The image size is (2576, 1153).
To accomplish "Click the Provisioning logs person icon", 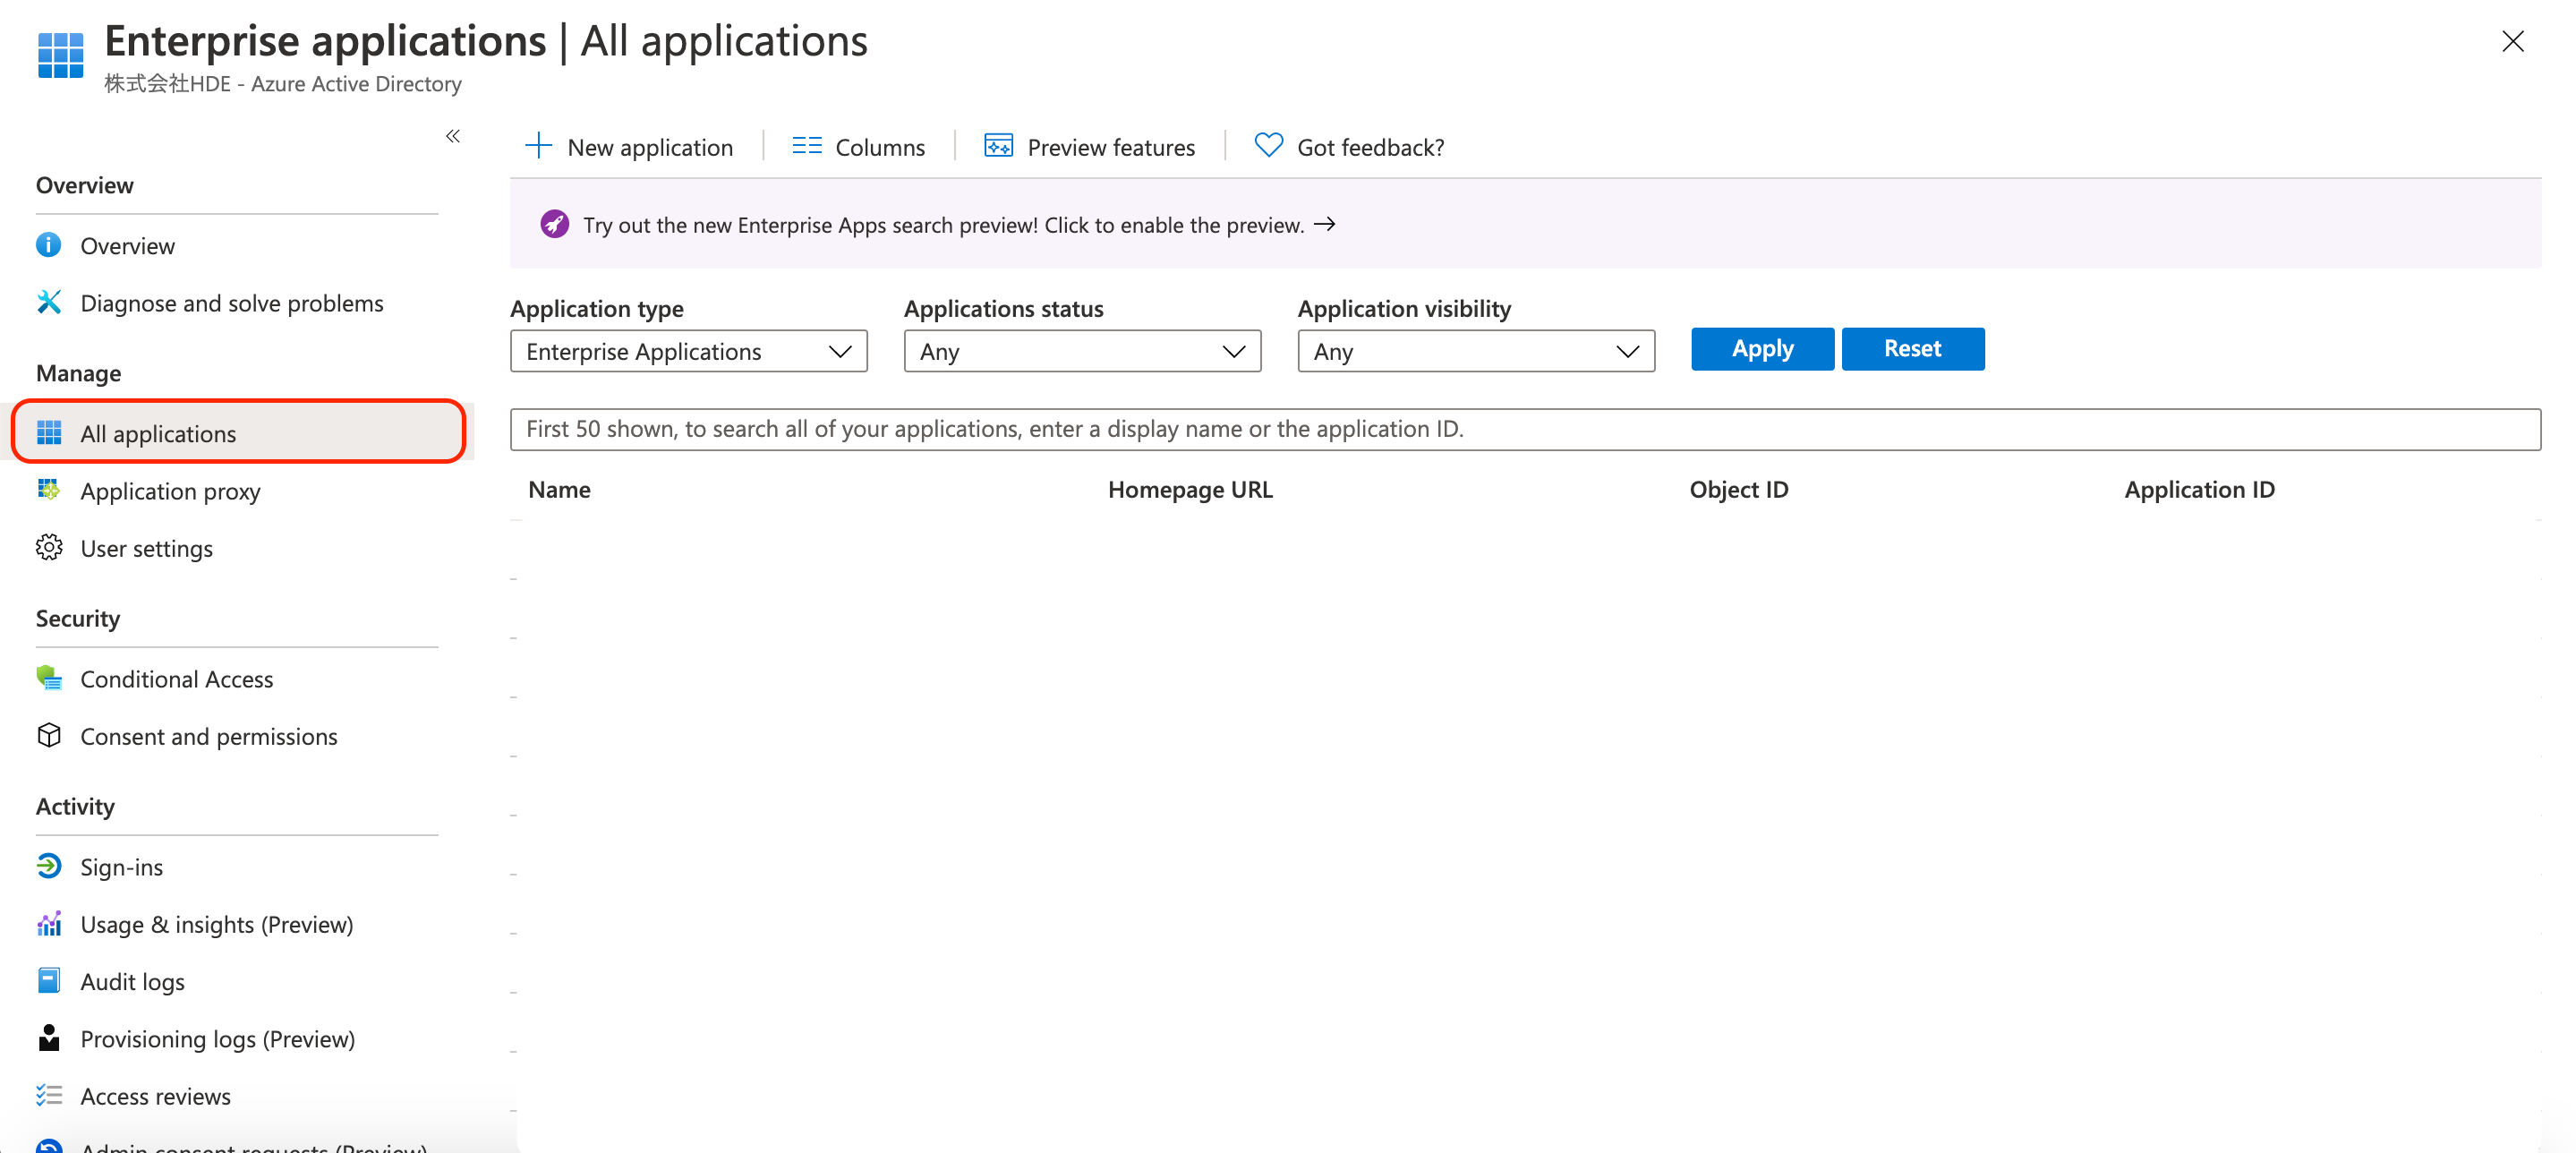I will point(49,1038).
